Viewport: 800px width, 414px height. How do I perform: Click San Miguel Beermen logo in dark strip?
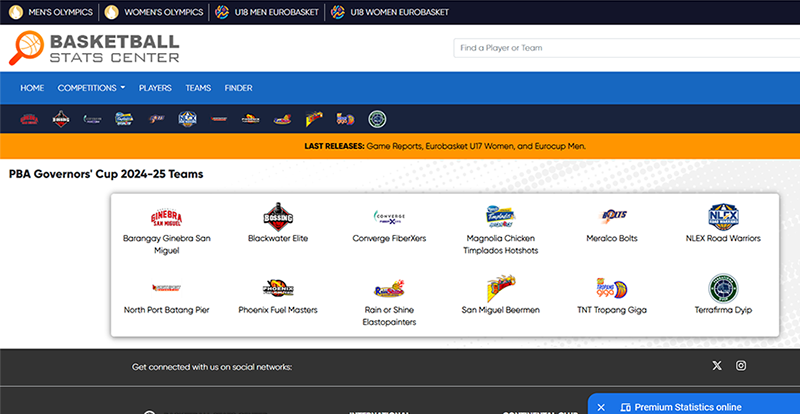pos(314,119)
